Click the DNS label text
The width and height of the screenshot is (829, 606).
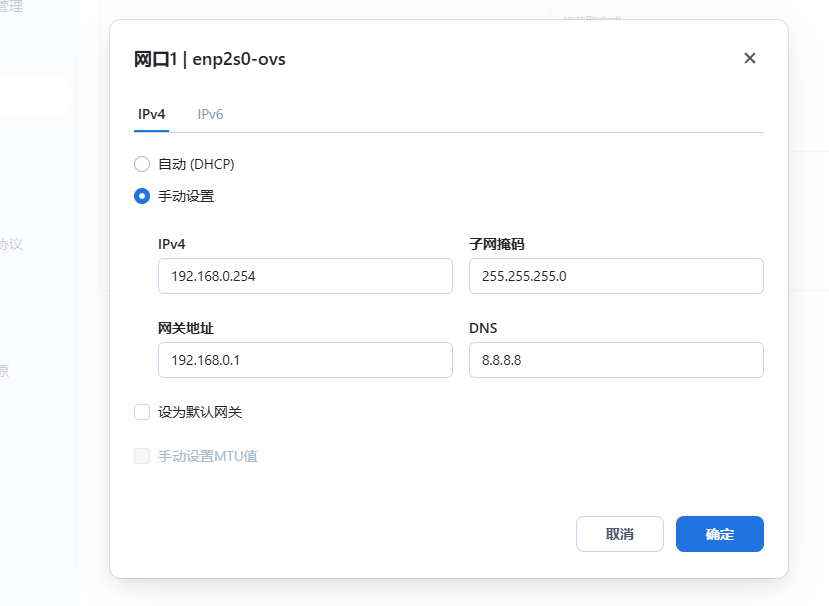tap(483, 328)
